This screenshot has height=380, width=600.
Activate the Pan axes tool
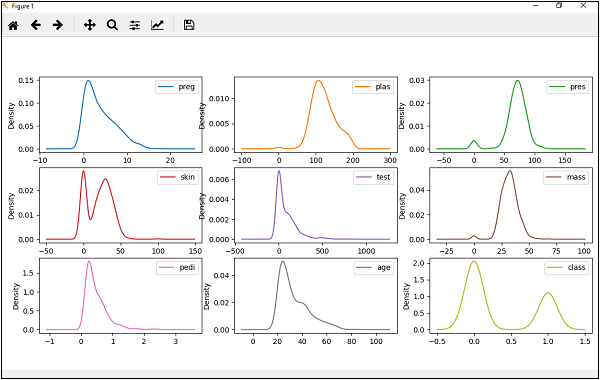[90, 25]
